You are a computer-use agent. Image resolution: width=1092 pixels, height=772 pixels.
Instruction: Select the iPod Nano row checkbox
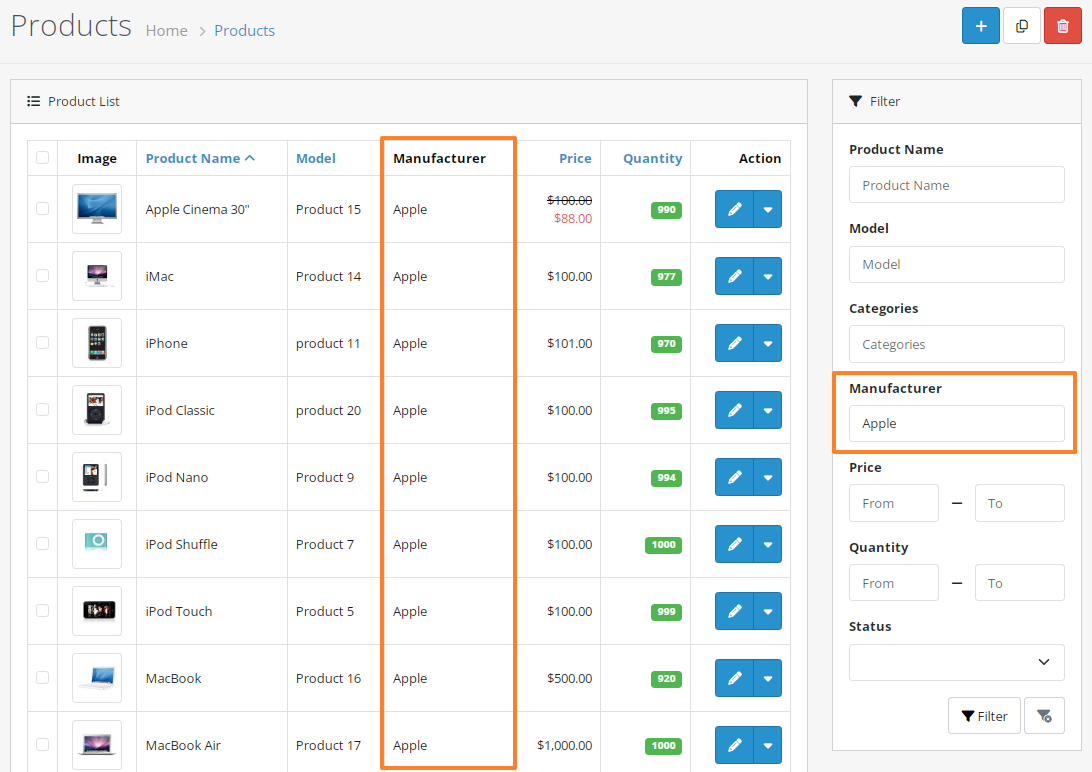[42, 476]
